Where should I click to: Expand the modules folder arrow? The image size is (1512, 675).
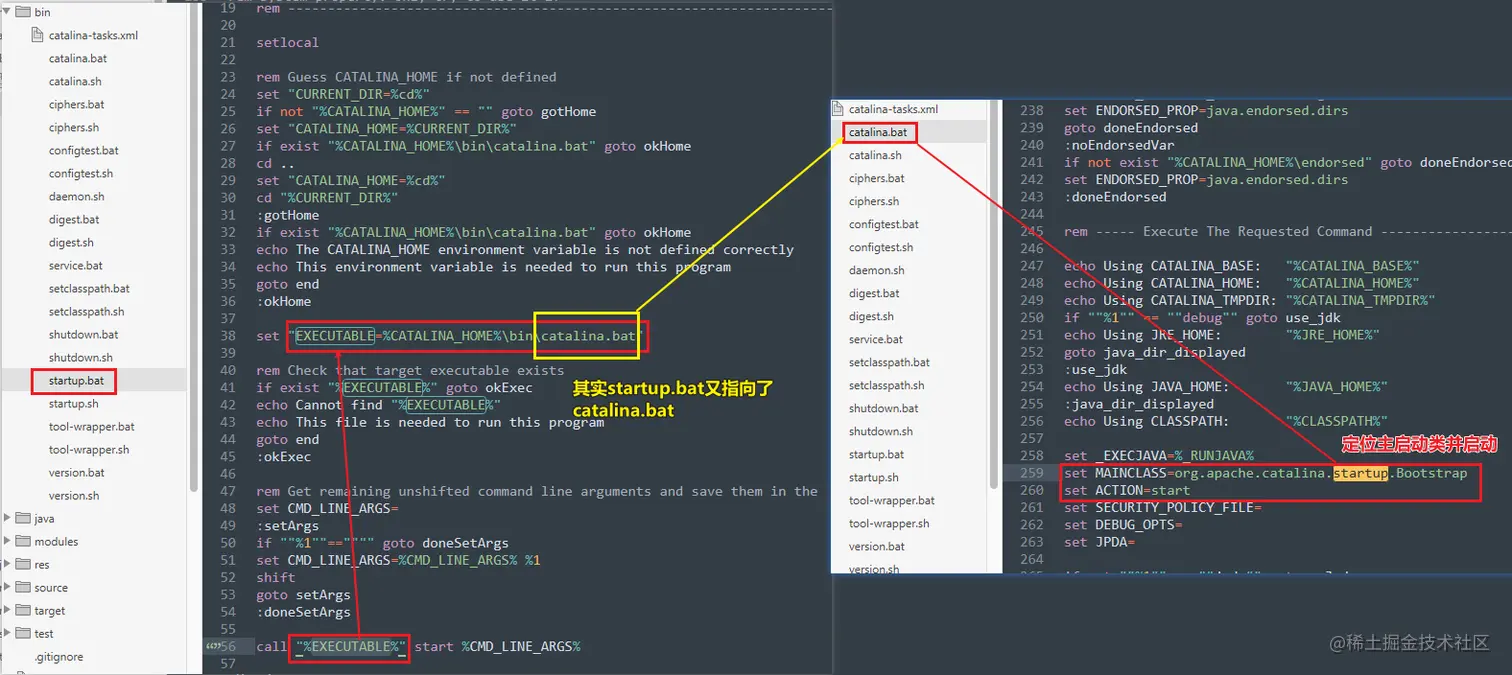8,541
